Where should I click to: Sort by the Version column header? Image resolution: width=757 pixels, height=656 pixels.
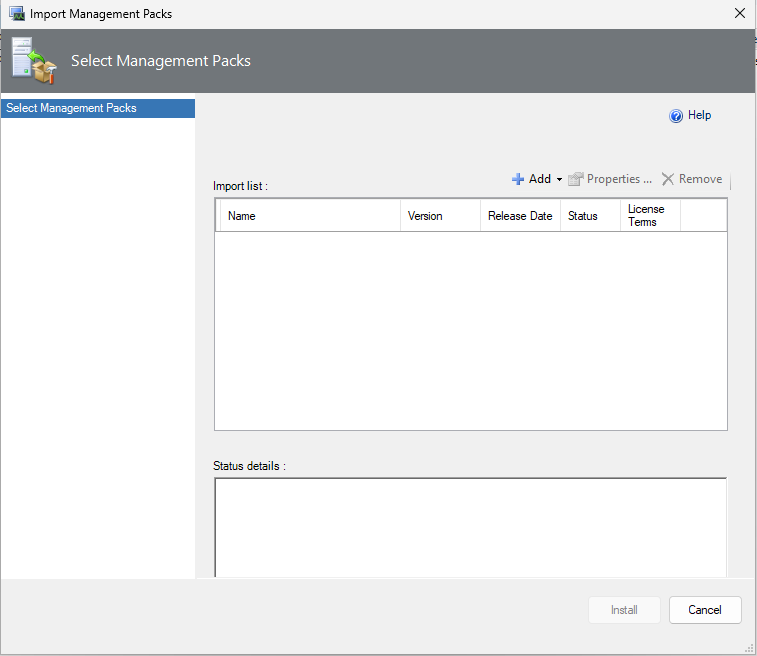click(x=440, y=216)
